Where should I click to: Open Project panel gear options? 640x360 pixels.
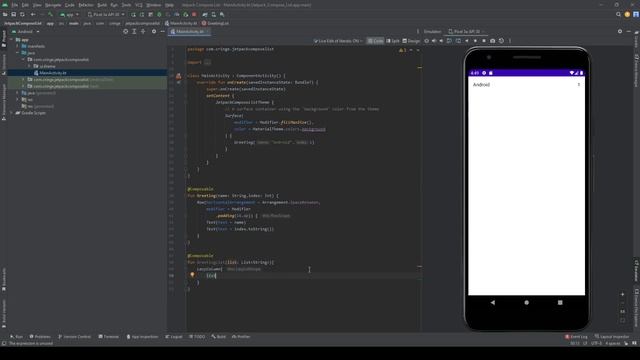point(154,31)
